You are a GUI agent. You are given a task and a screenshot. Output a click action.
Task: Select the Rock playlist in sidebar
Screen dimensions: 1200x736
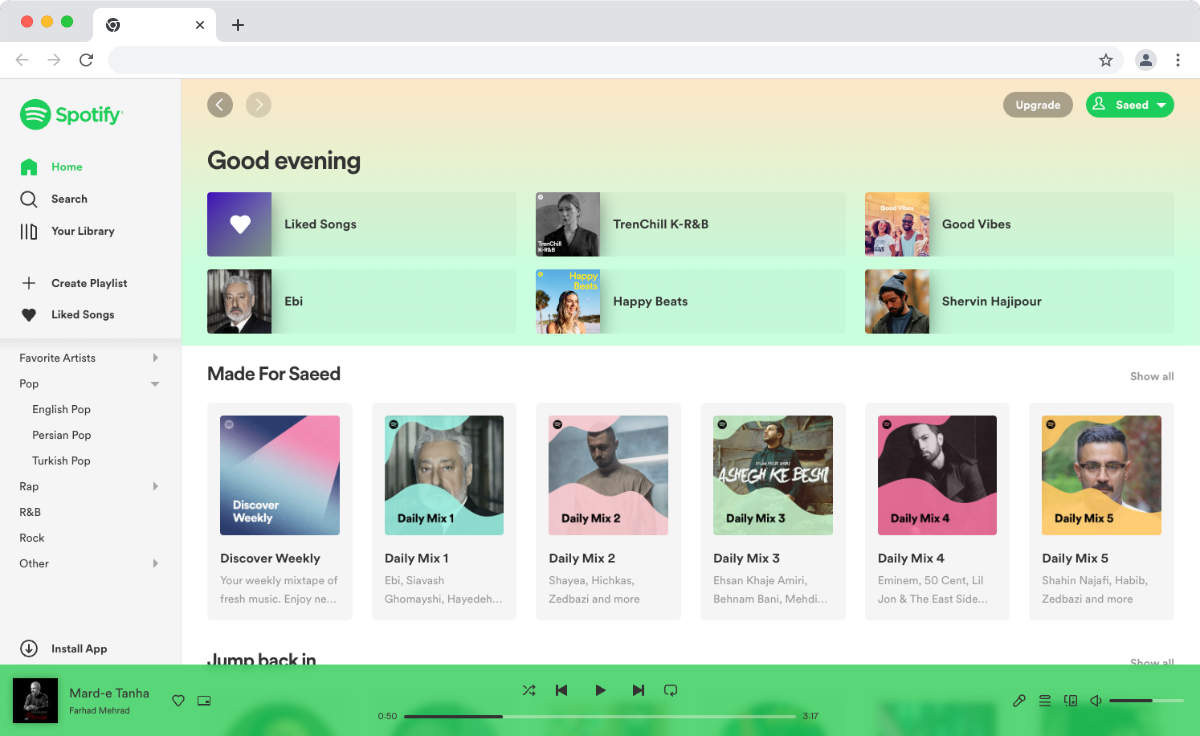click(x=32, y=538)
